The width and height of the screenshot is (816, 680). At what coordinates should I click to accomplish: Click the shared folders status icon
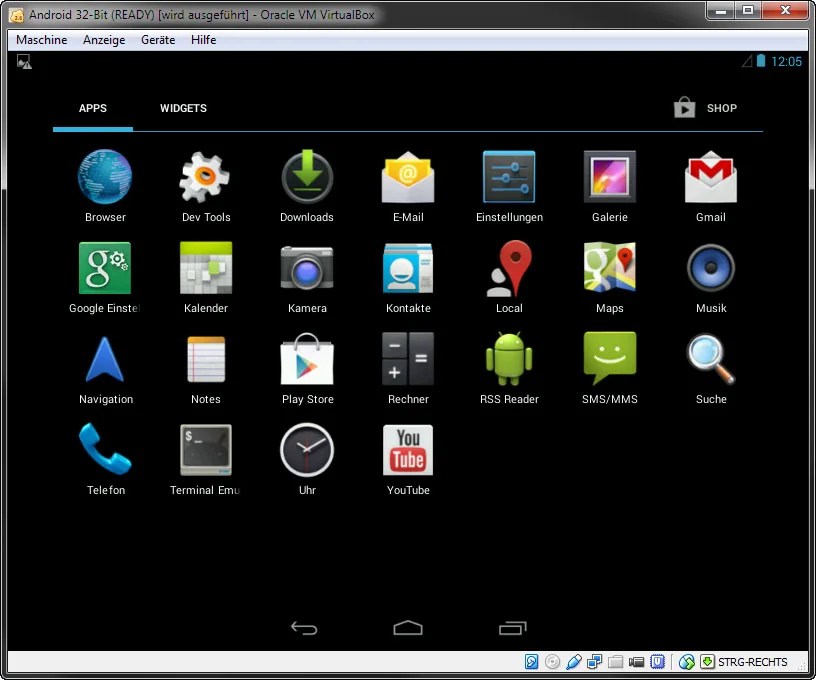point(615,662)
